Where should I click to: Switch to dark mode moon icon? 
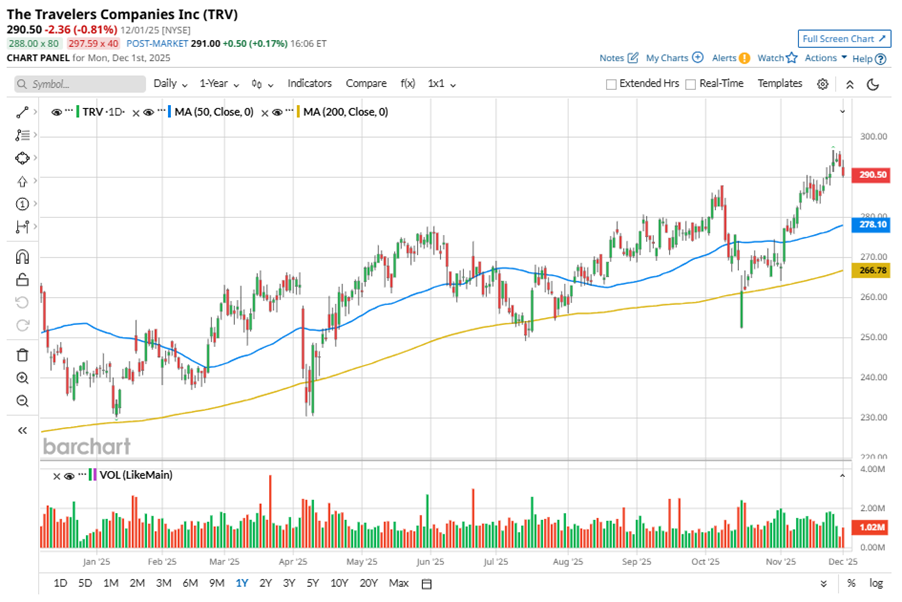pos(873,84)
